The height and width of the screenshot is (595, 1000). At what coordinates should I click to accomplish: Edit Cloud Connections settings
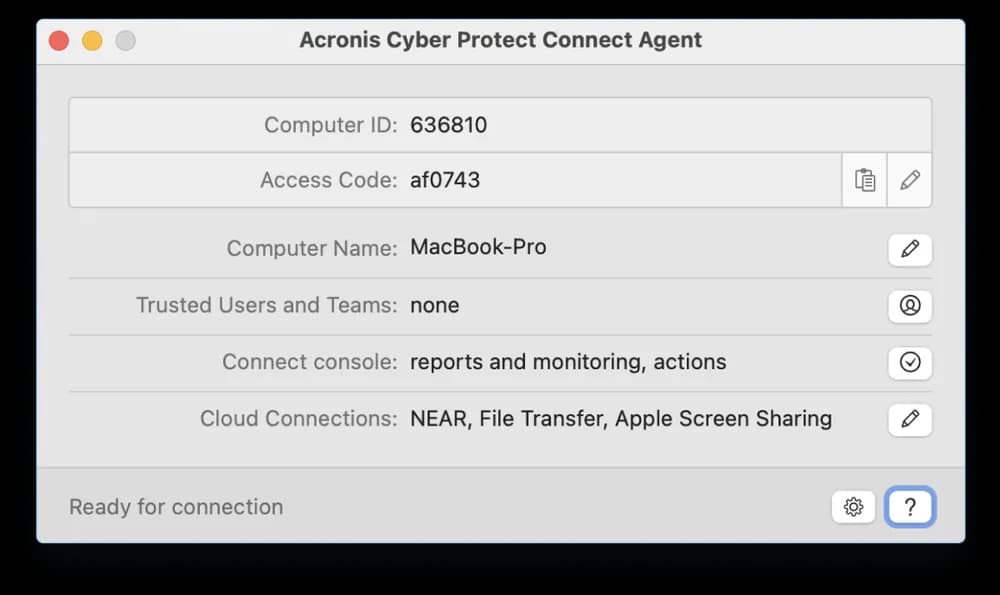click(909, 419)
